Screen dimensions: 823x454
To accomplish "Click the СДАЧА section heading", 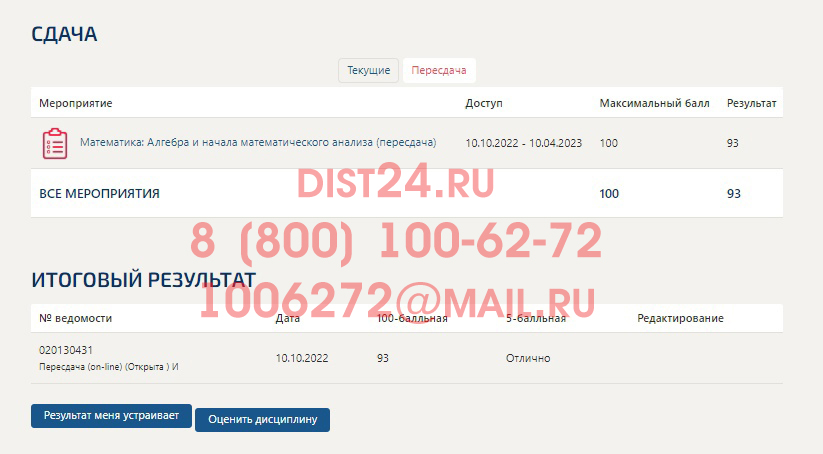I will [64, 34].
